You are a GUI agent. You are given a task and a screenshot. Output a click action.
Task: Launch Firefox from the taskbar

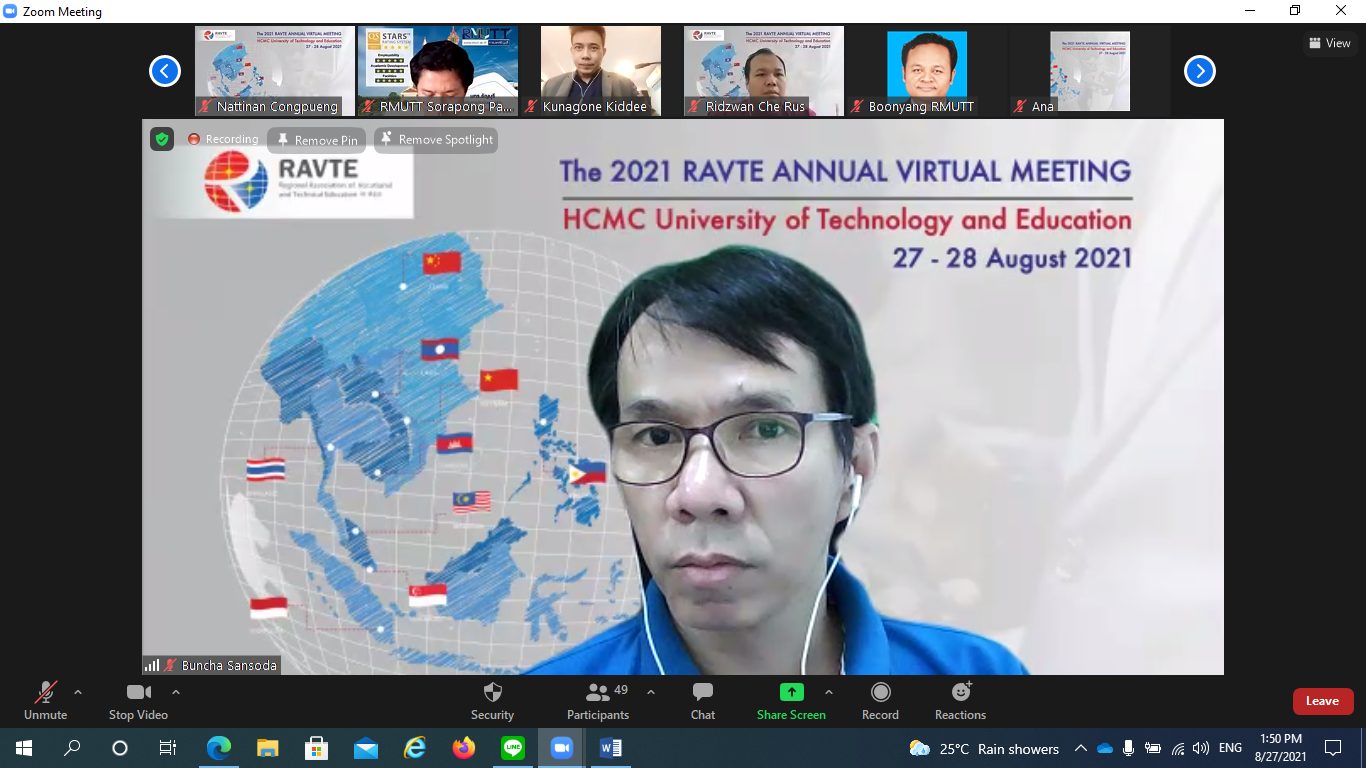click(463, 748)
